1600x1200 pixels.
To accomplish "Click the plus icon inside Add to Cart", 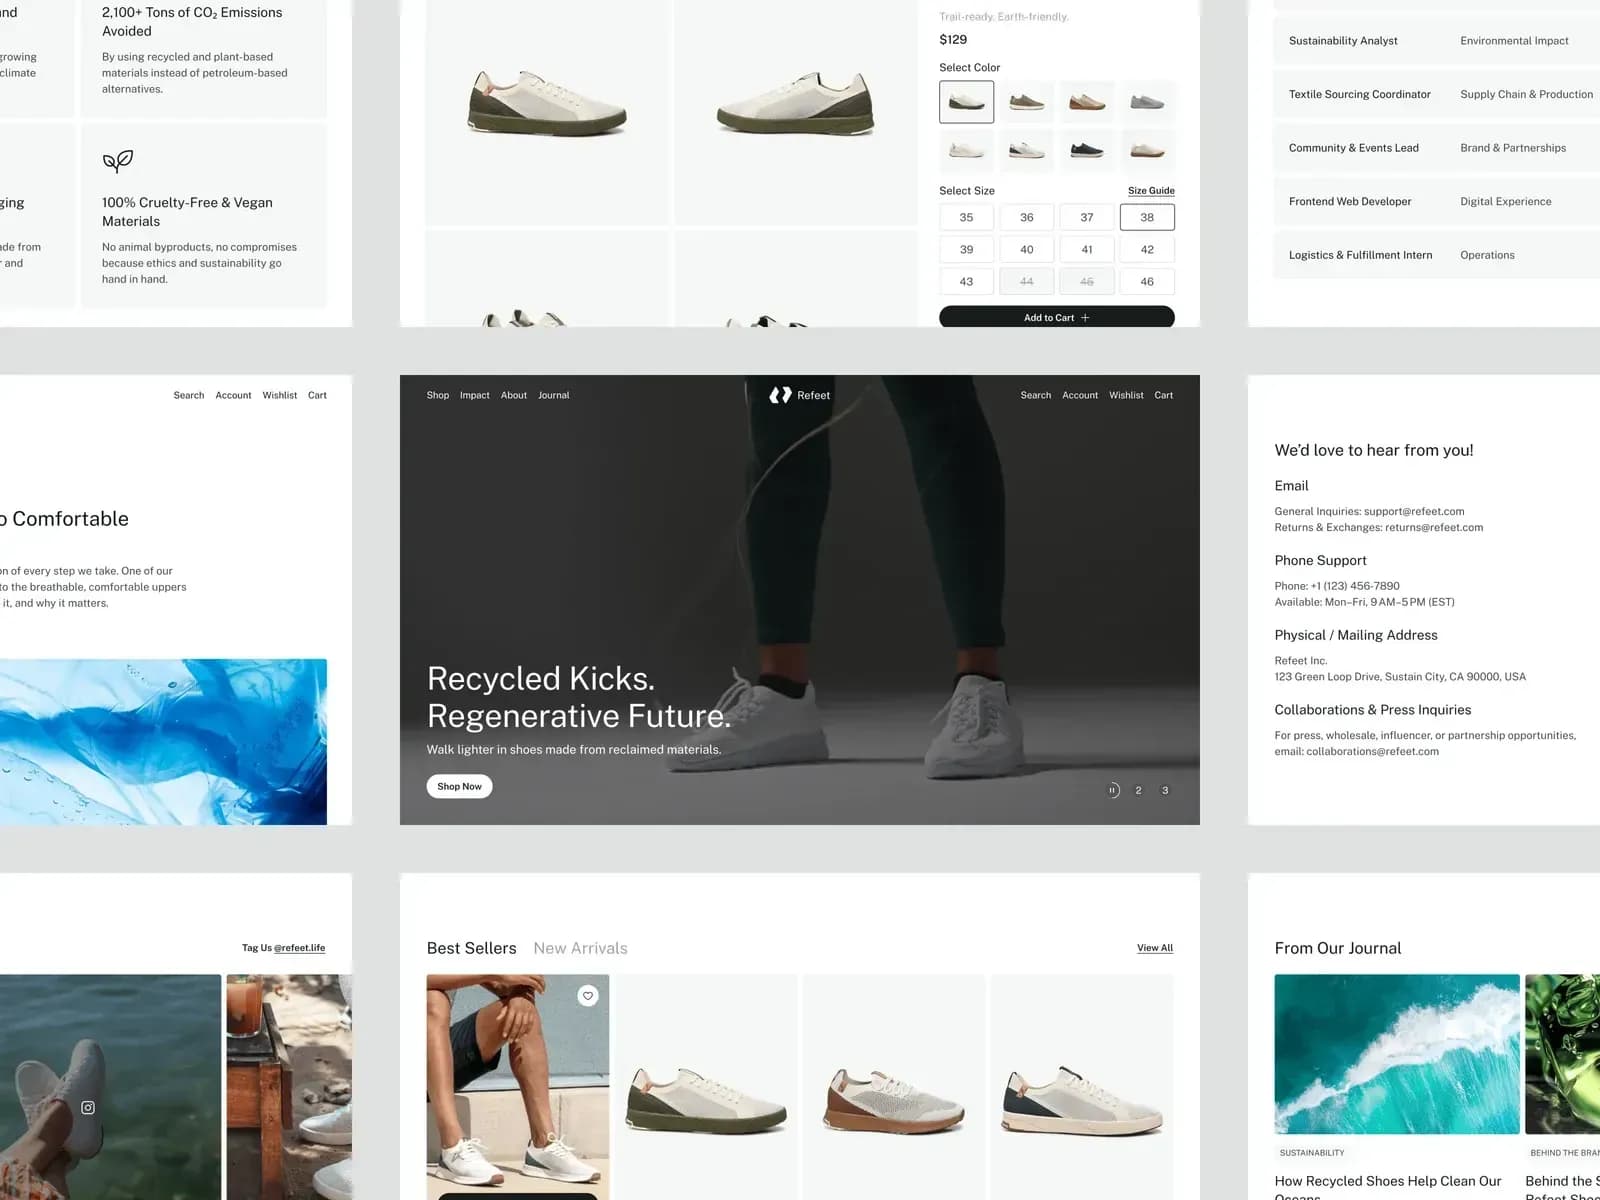I will [1083, 317].
